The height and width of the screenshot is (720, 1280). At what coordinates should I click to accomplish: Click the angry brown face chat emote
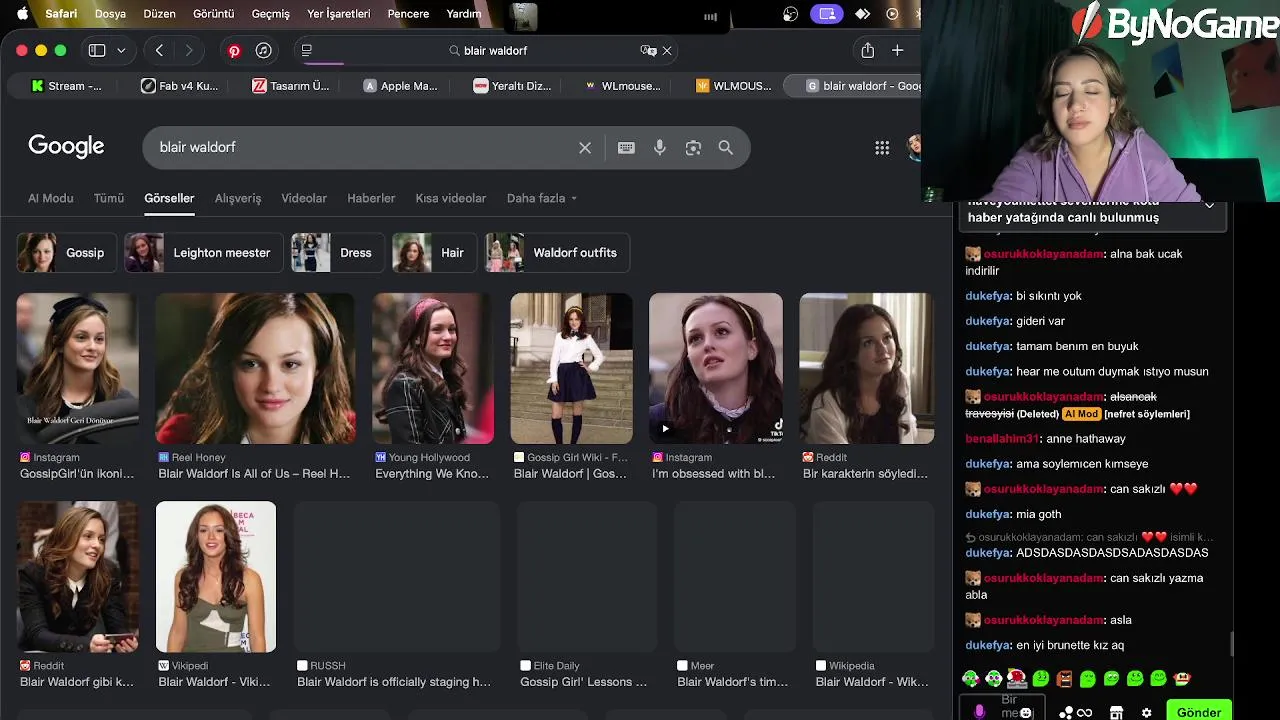coord(1064,679)
